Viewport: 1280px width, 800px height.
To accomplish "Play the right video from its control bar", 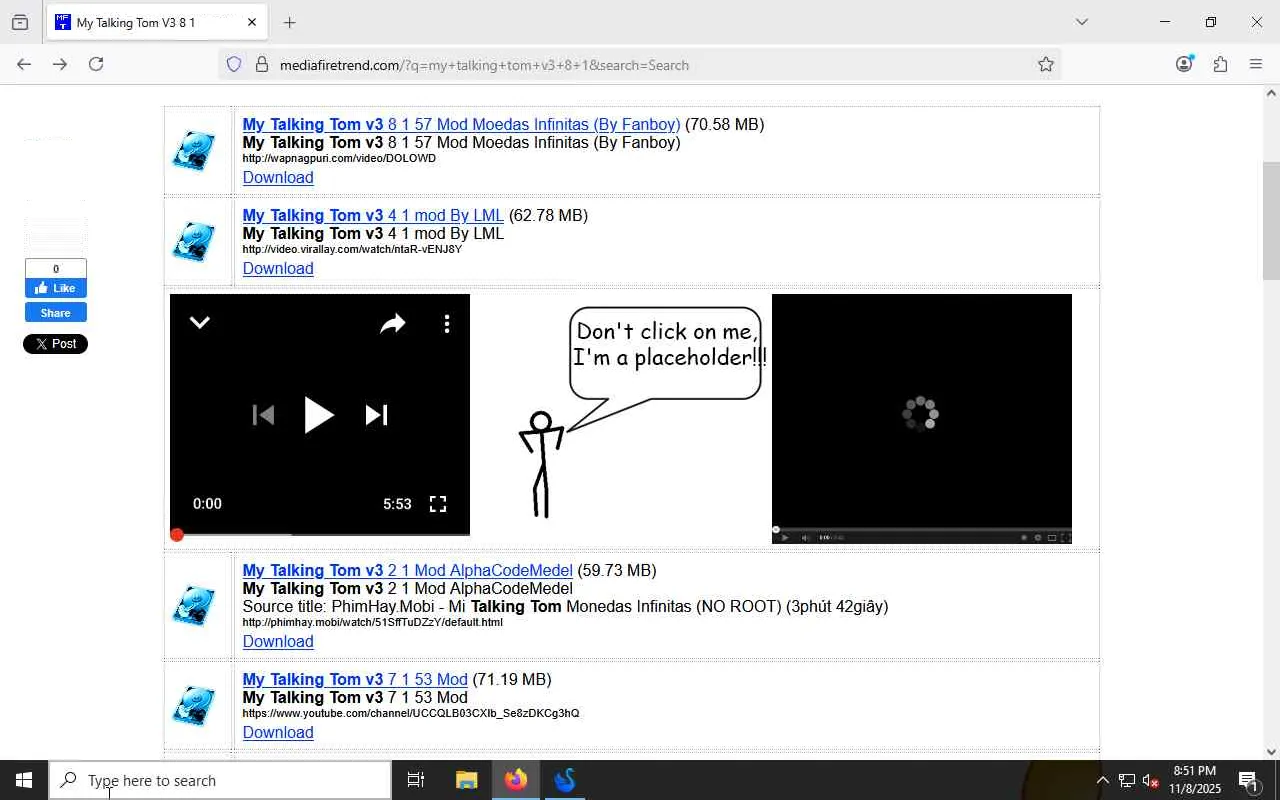I will (785, 538).
